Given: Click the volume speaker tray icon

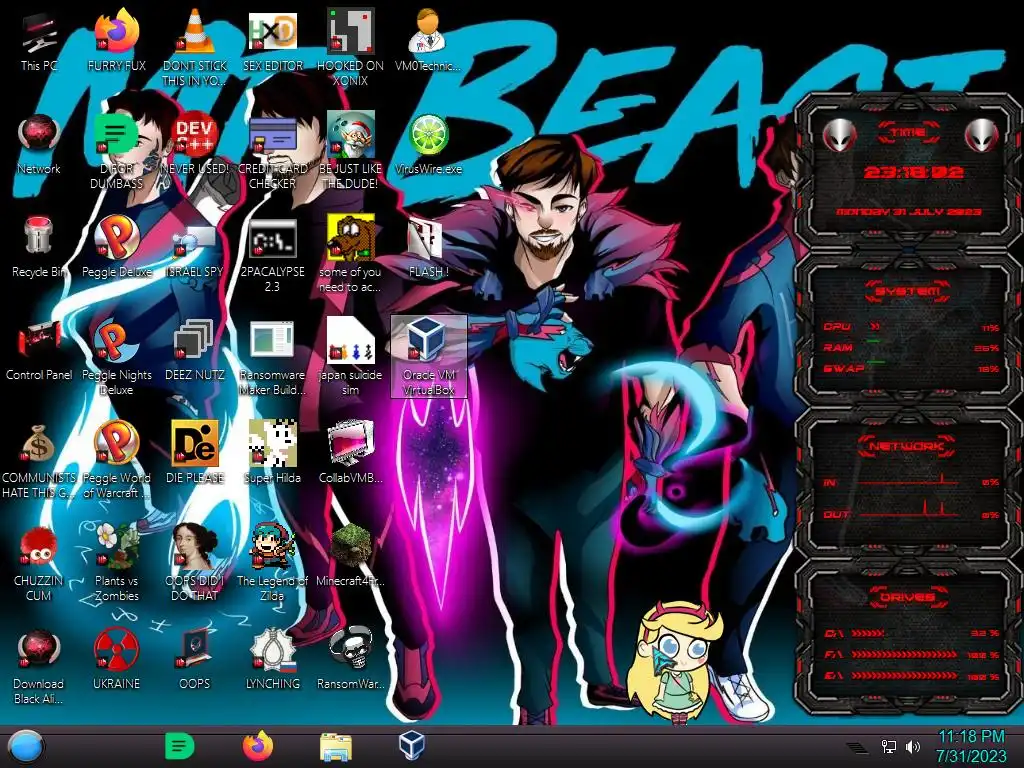Looking at the screenshot, I should click(913, 746).
